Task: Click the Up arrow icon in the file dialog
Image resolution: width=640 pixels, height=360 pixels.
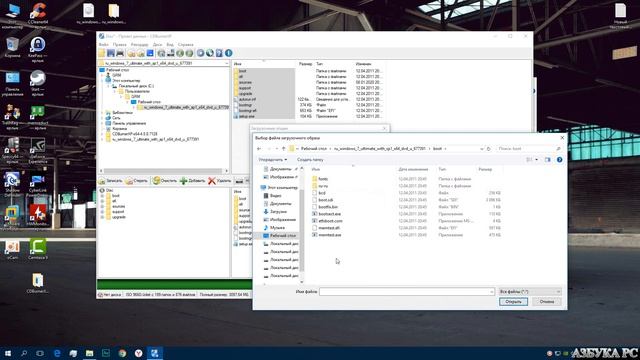Action: pyautogui.click(x=284, y=149)
